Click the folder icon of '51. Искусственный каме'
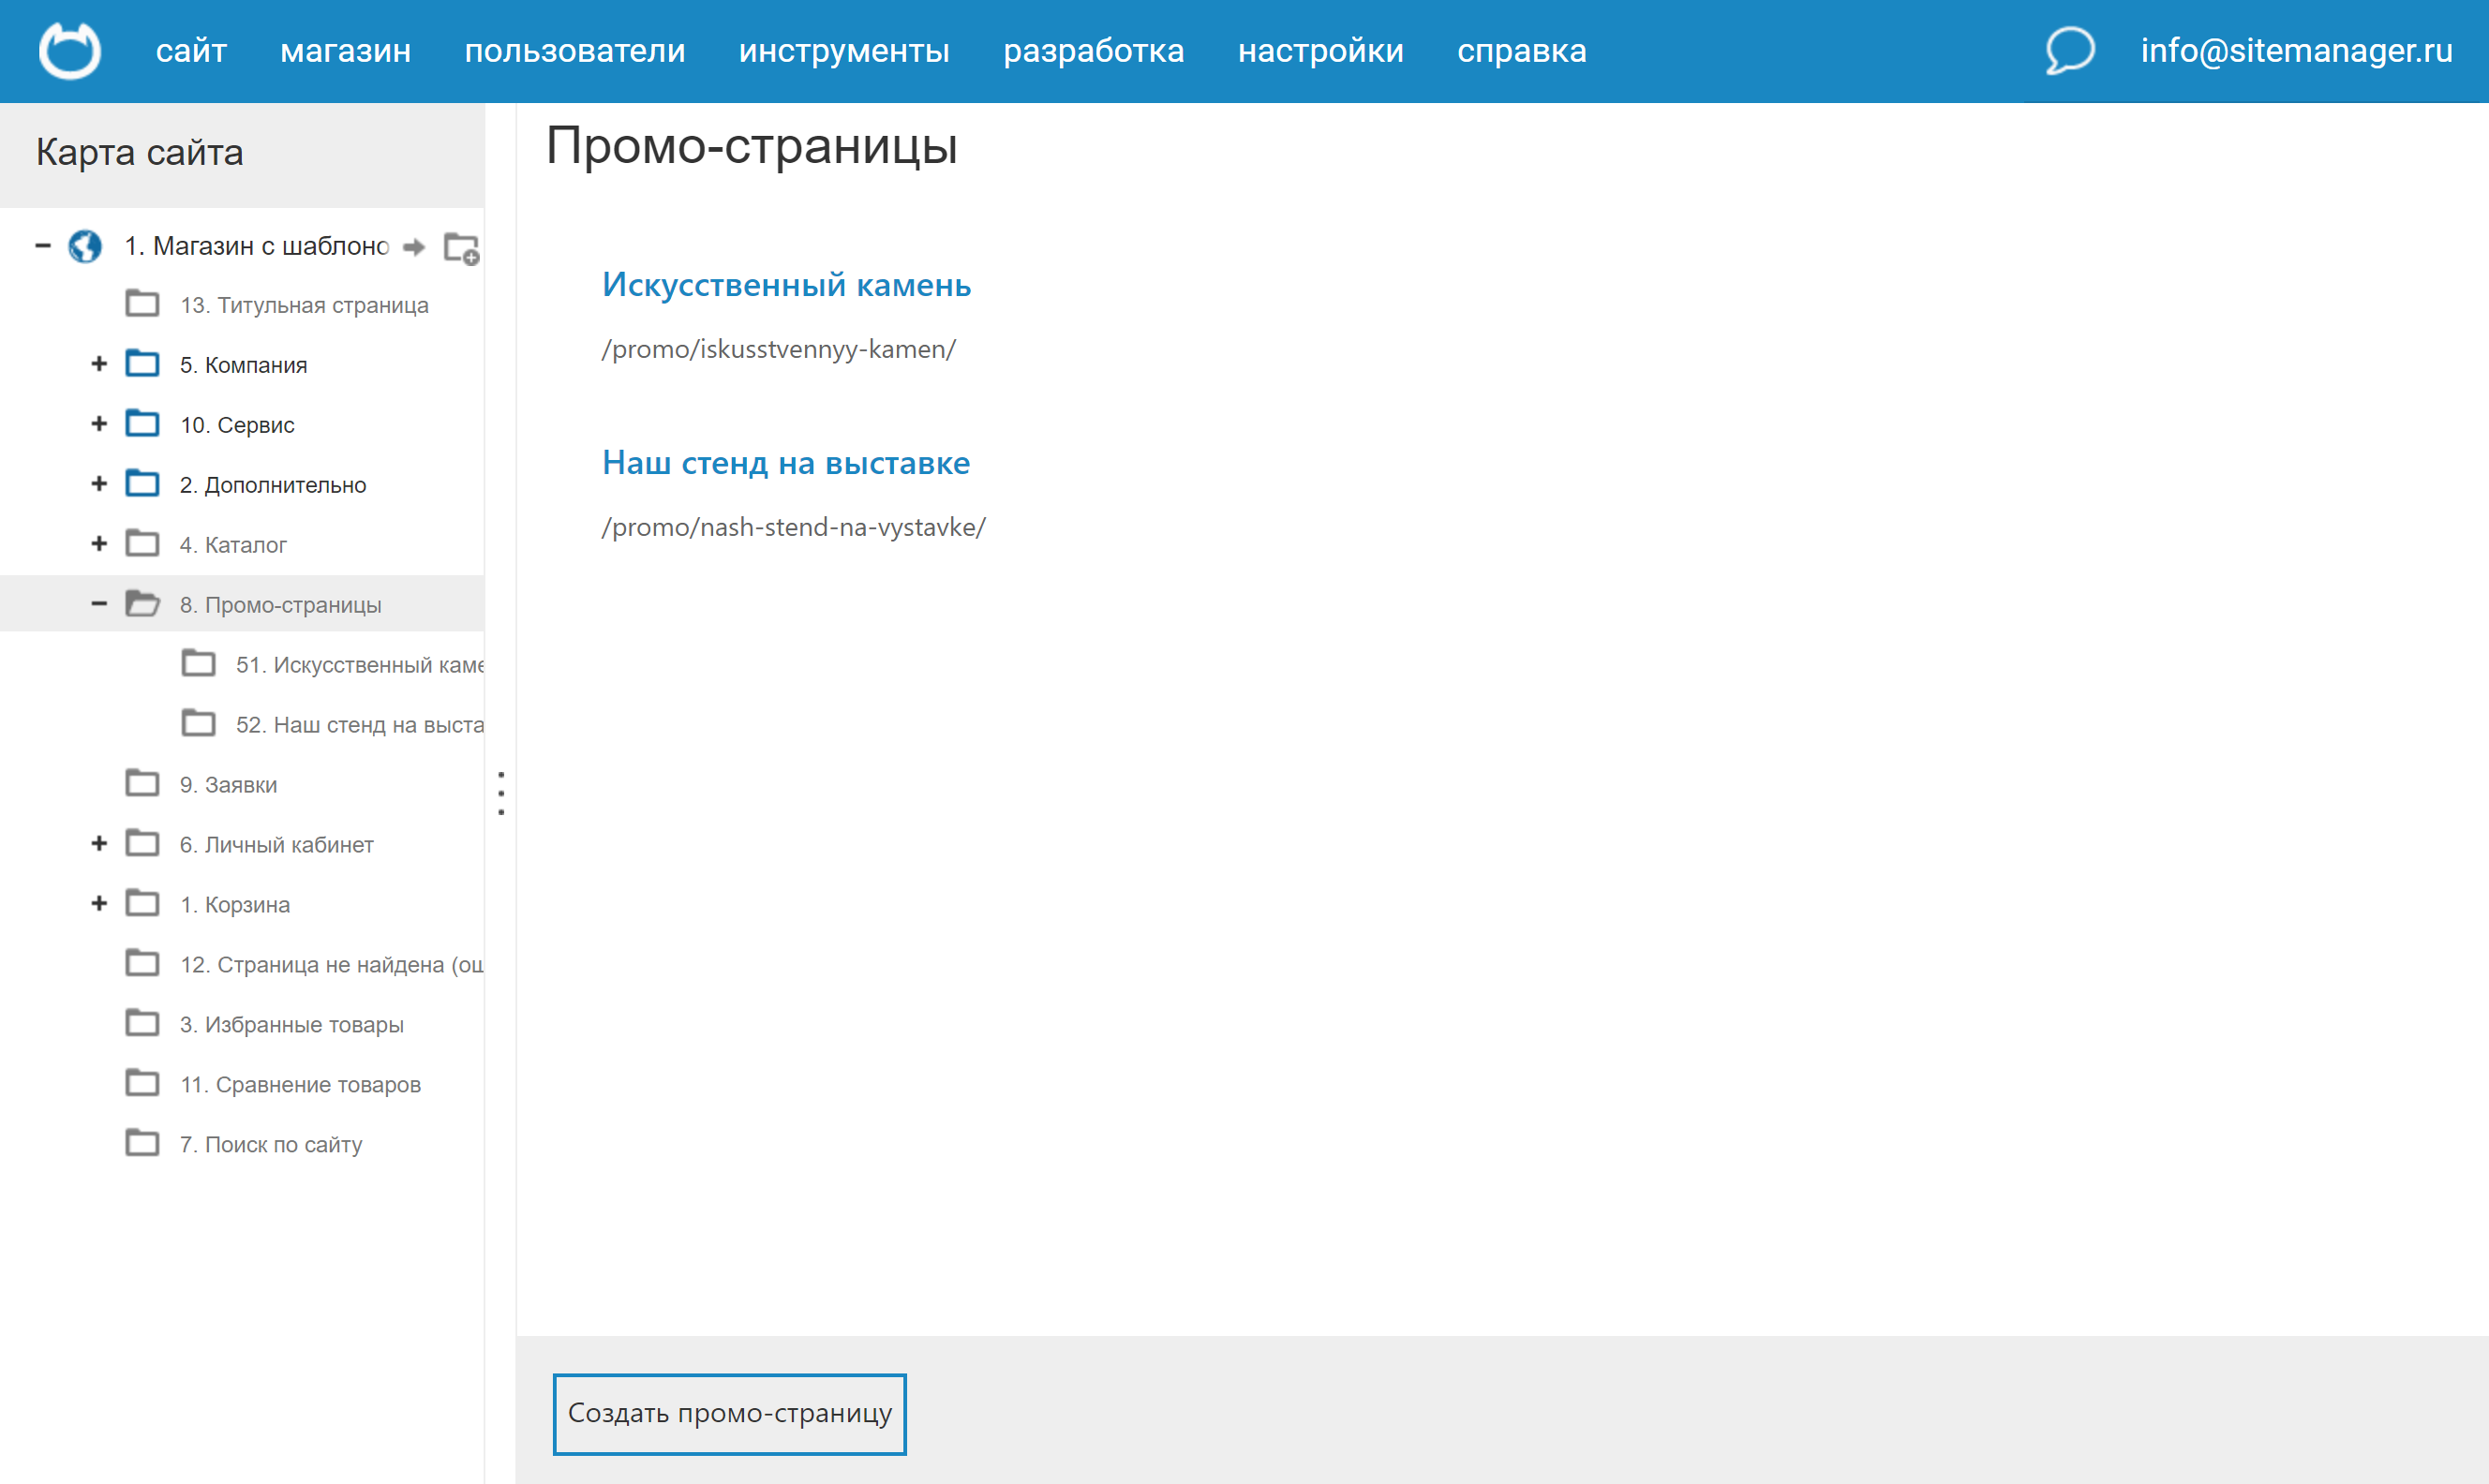 click(200, 663)
